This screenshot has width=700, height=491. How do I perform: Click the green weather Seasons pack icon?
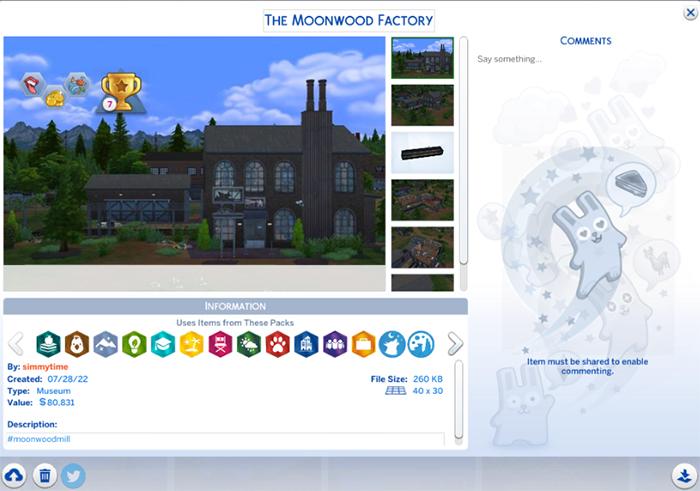click(249, 344)
